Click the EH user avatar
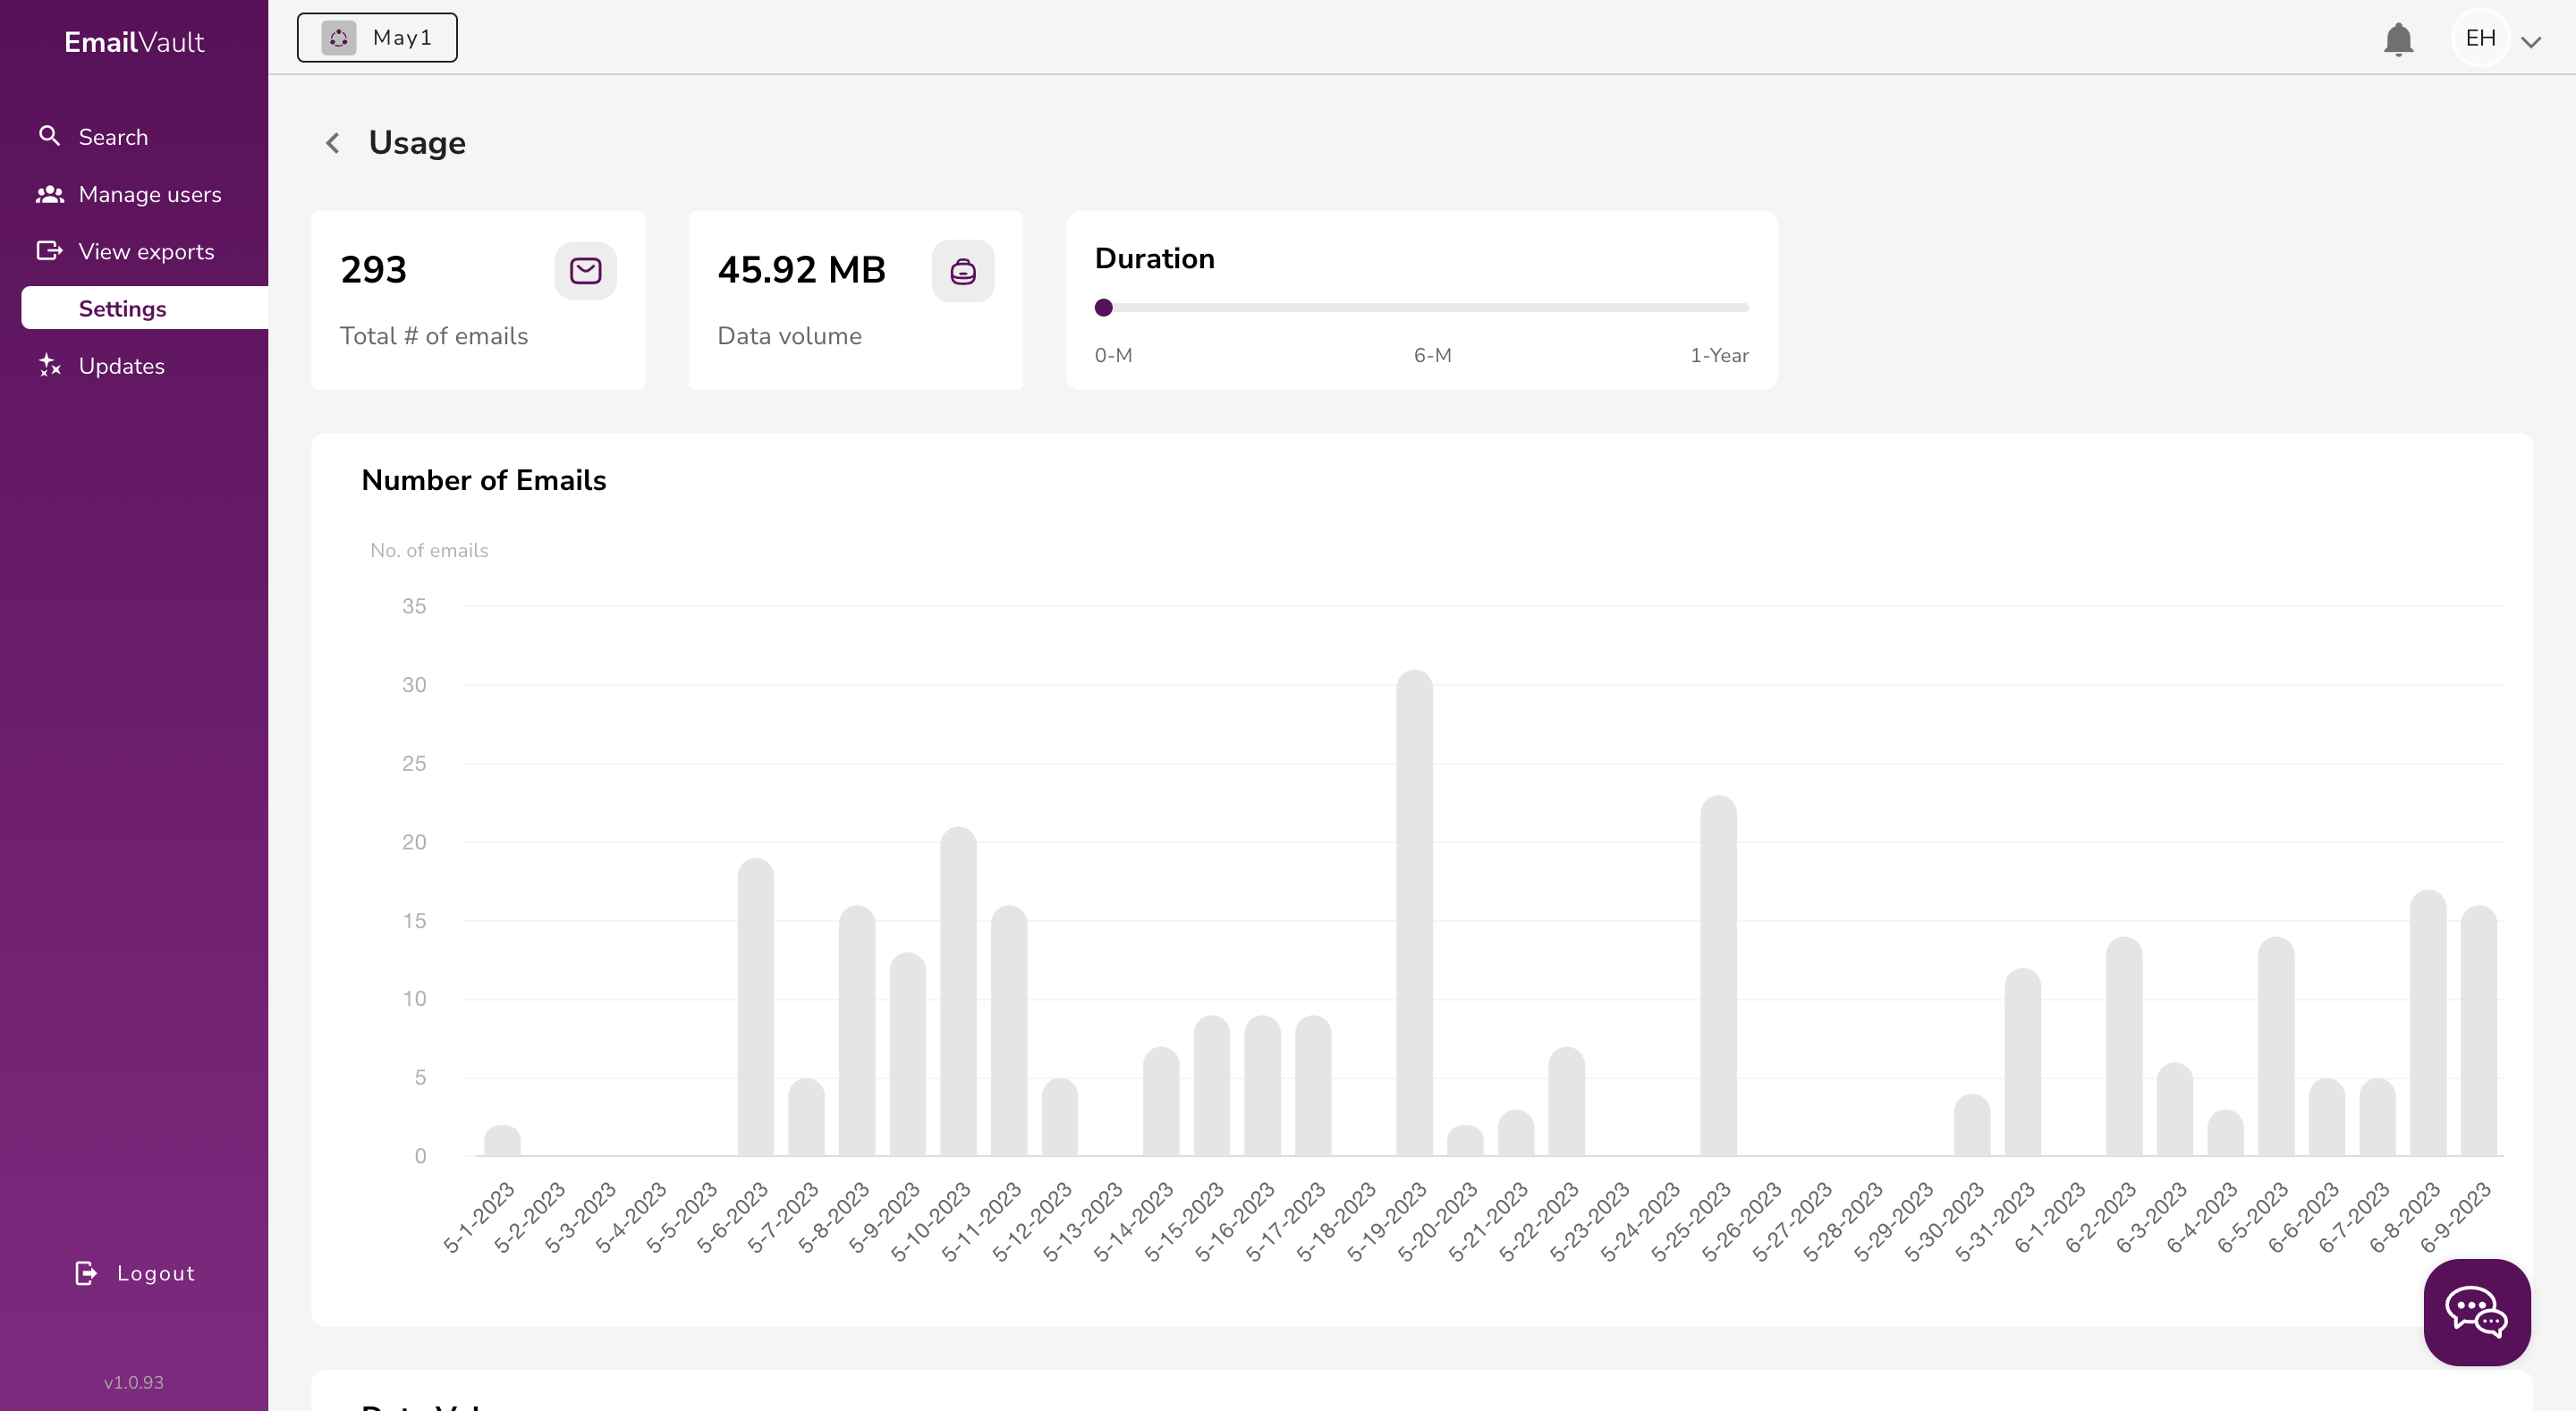 (2480, 38)
